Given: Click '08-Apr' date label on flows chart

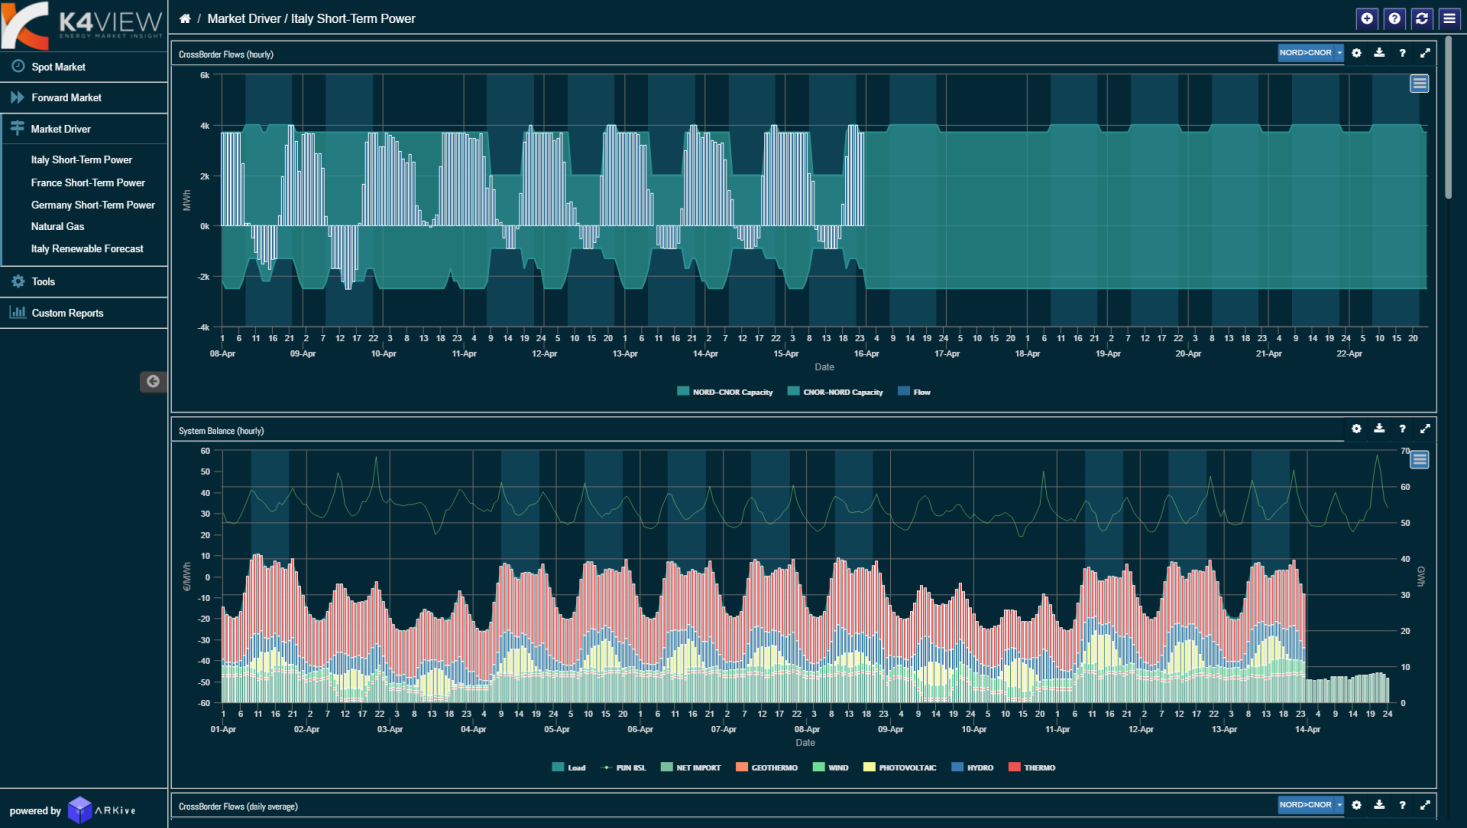Looking at the screenshot, I should click(222, 354).
